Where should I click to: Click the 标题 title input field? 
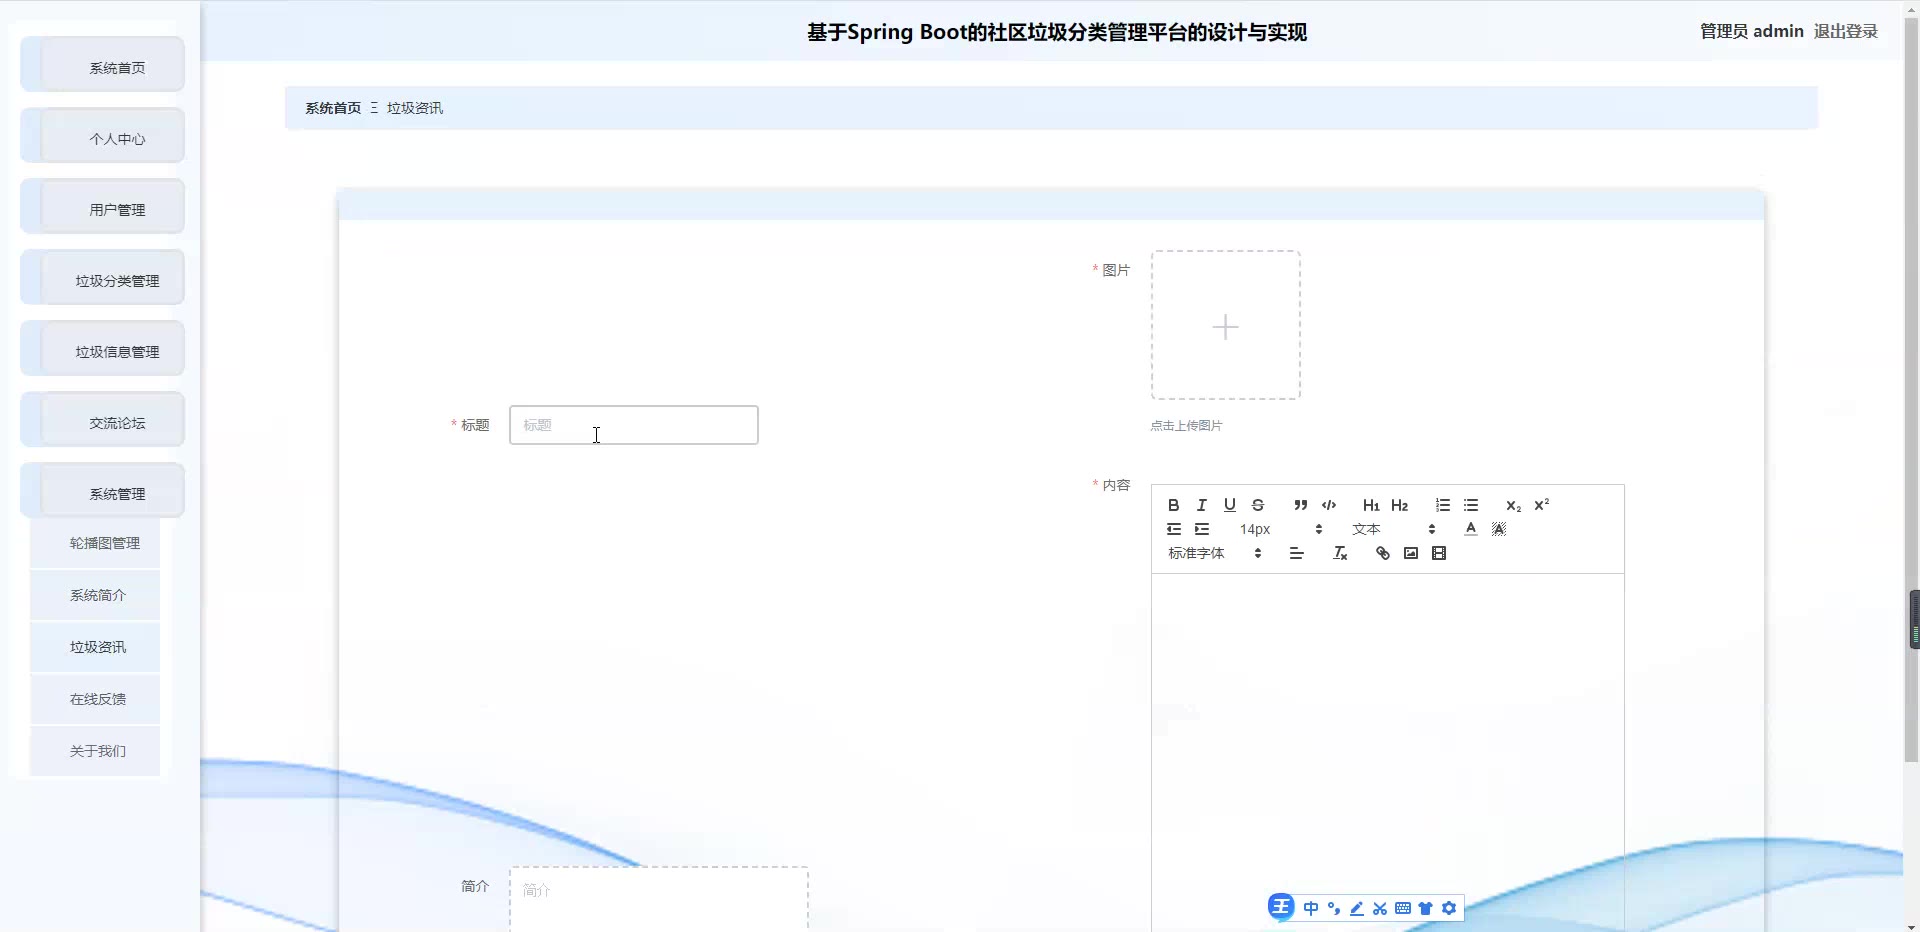(634, 425)
